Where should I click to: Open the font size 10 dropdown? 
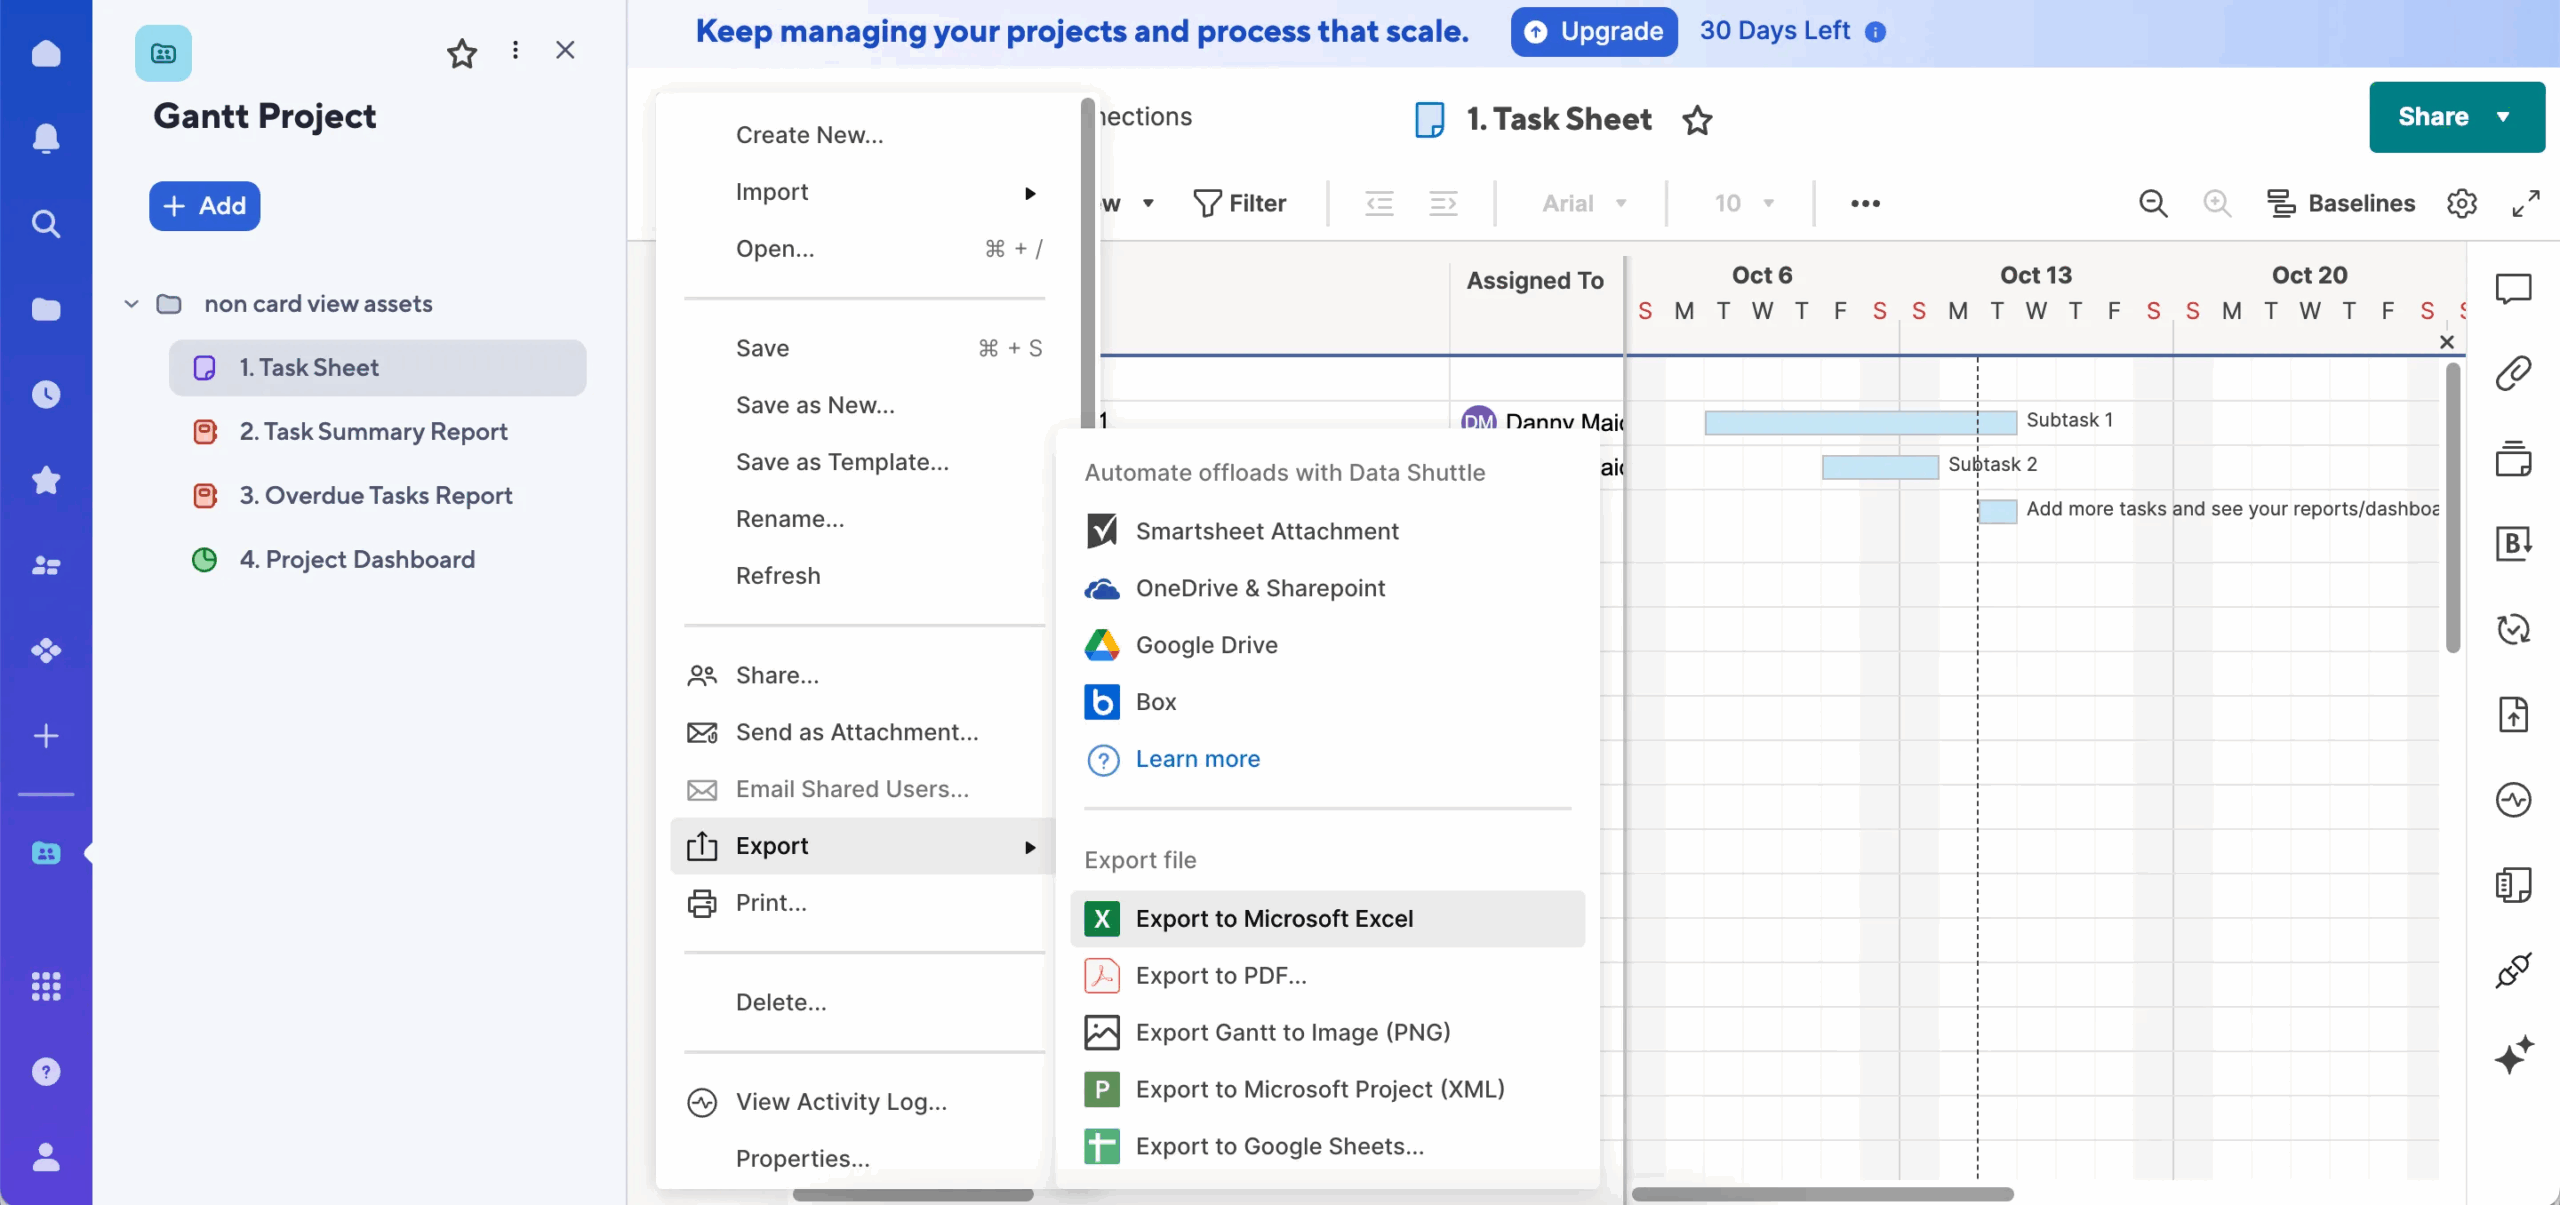tap(1741, 203)
